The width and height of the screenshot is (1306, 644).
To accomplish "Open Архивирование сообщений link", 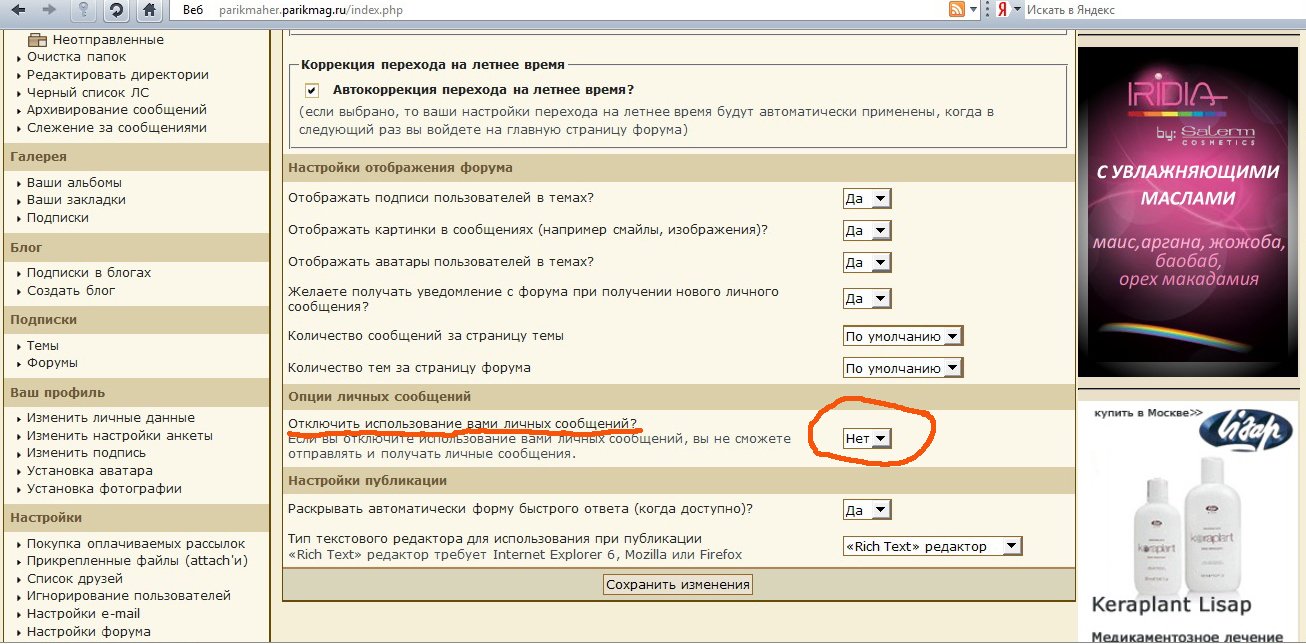I will pyautogui.click(x=117, y=110).
